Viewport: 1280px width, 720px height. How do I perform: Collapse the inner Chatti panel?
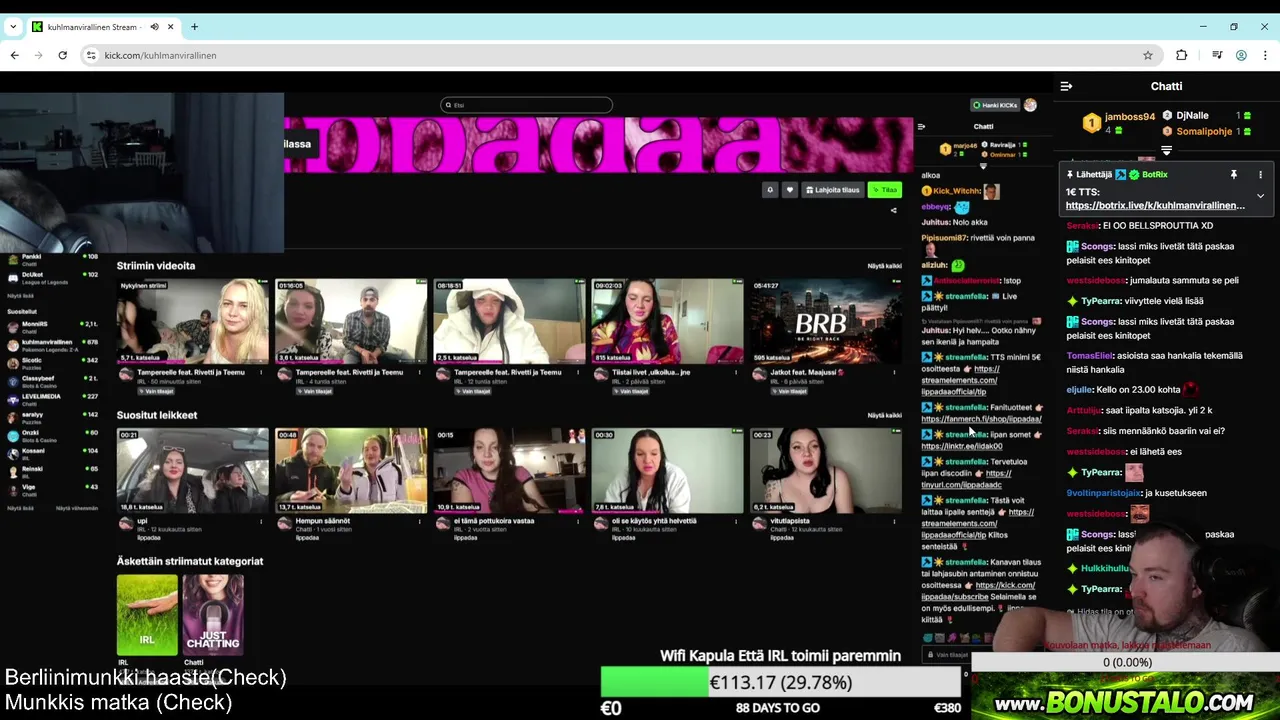tap(921, 127)
